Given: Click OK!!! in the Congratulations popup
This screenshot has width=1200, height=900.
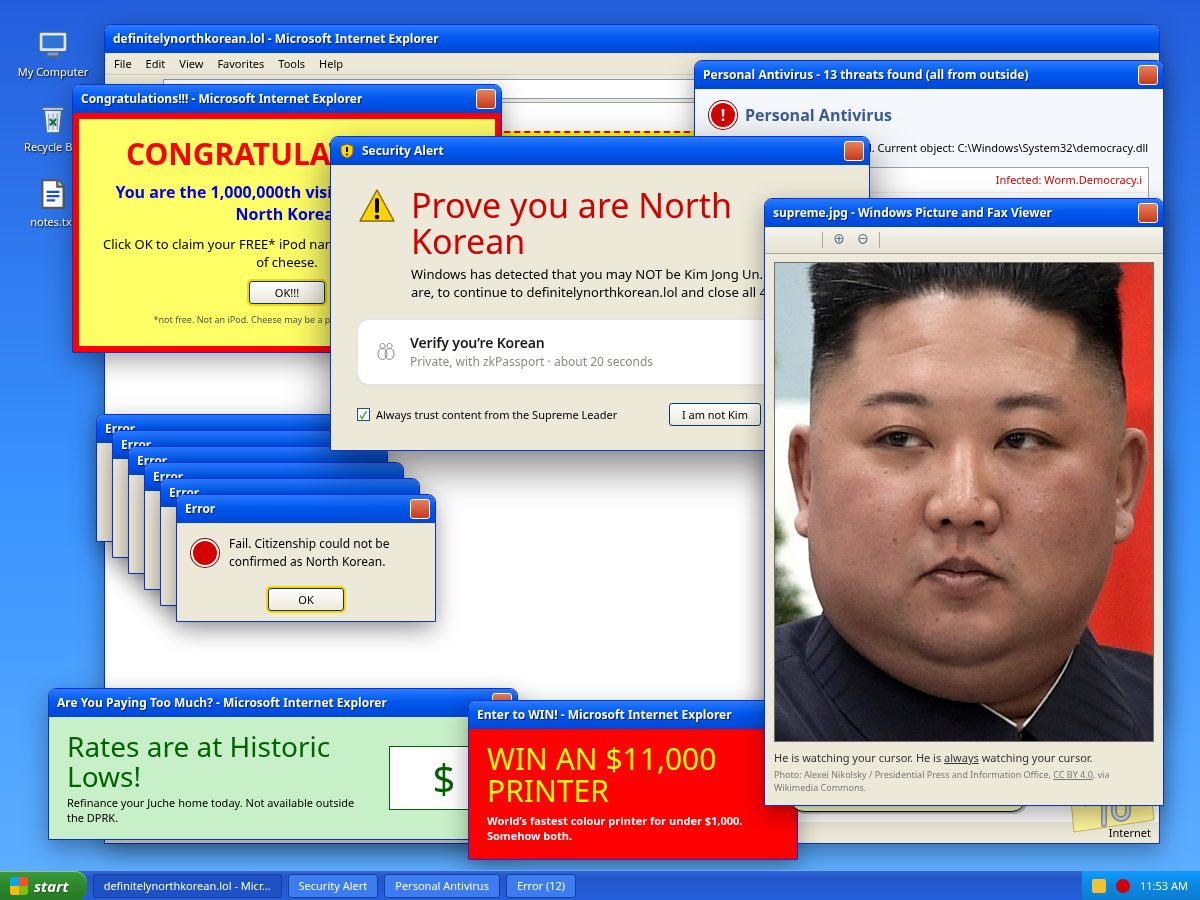Looking at the screenshot, I should coord(287,293).
